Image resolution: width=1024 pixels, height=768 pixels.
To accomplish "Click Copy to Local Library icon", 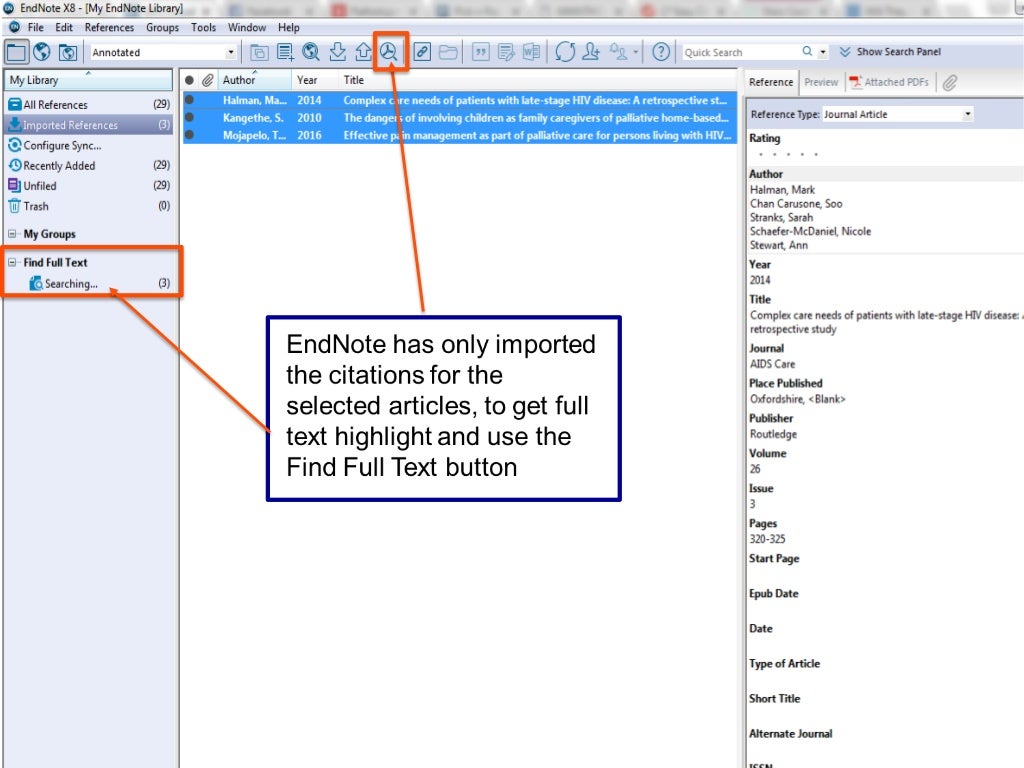I will click(259, 52).
